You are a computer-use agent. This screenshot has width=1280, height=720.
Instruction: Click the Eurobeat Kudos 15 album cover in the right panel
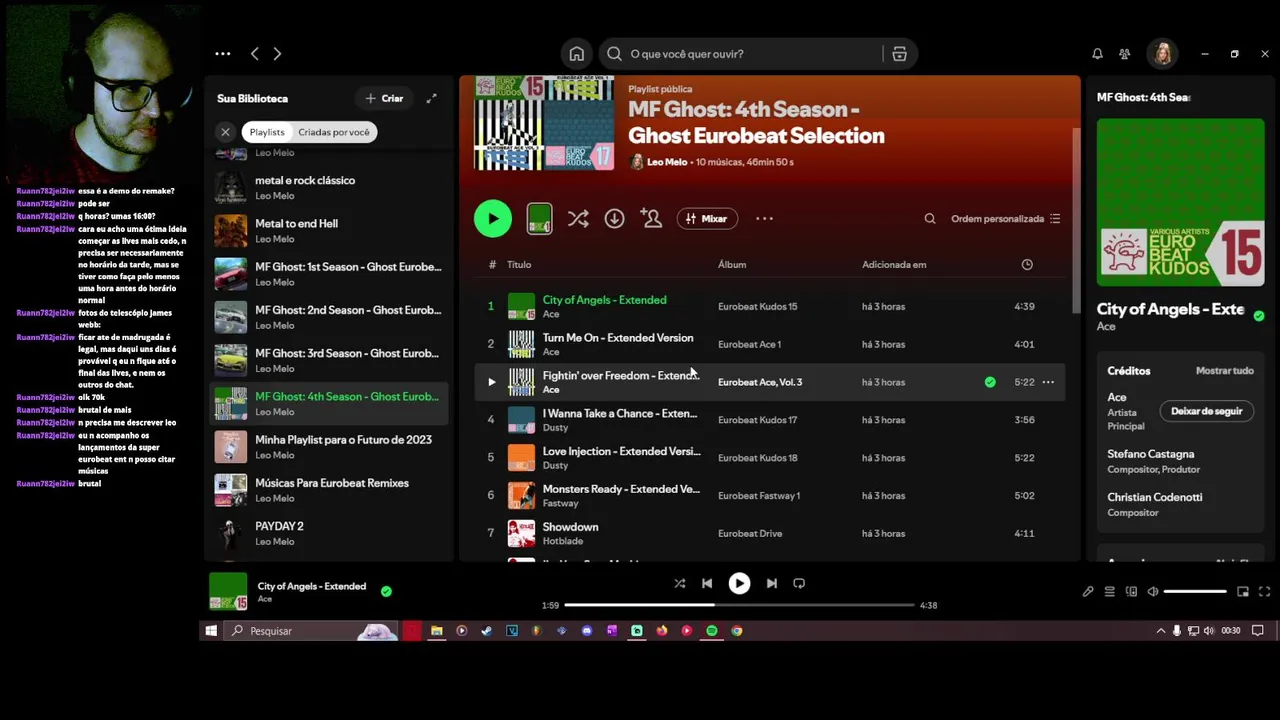tap(1180, 203)
